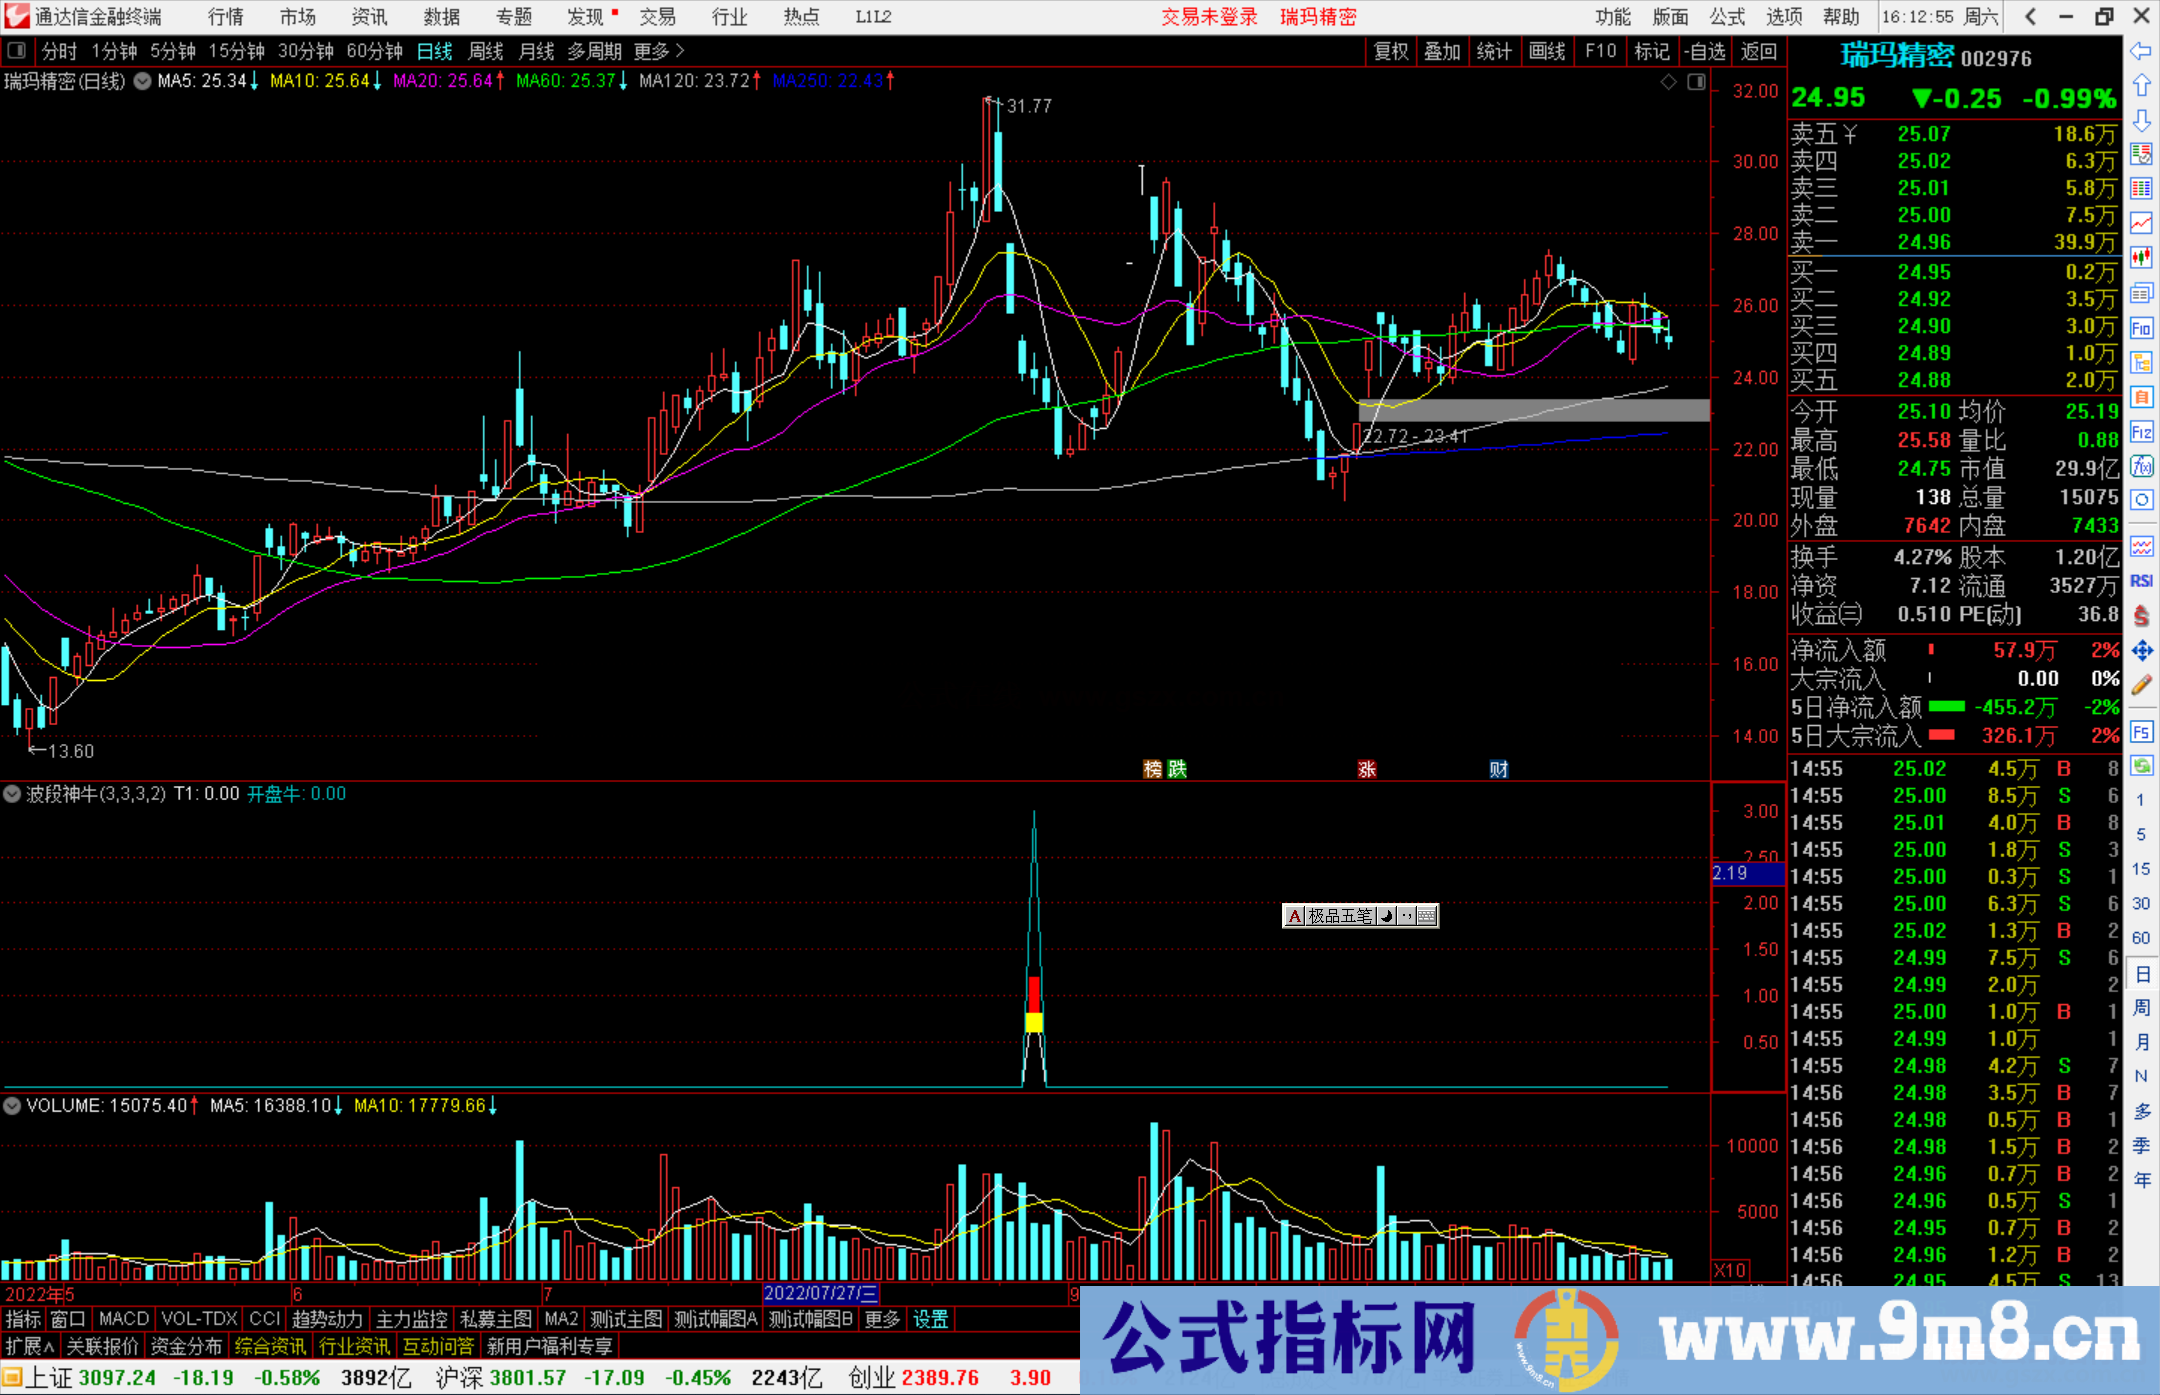The image size is (2160, 1395).
Task: Open the F10 company info sidebar icon
Action: (2141, 328)
